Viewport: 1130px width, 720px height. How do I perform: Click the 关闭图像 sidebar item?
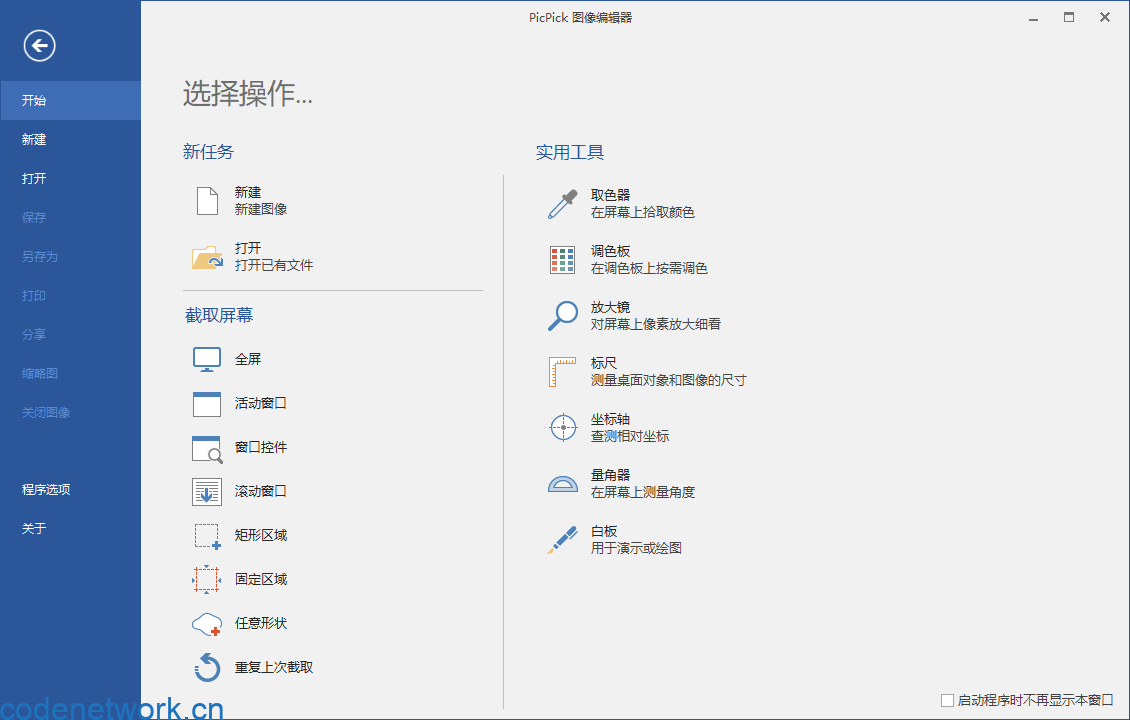71,412
